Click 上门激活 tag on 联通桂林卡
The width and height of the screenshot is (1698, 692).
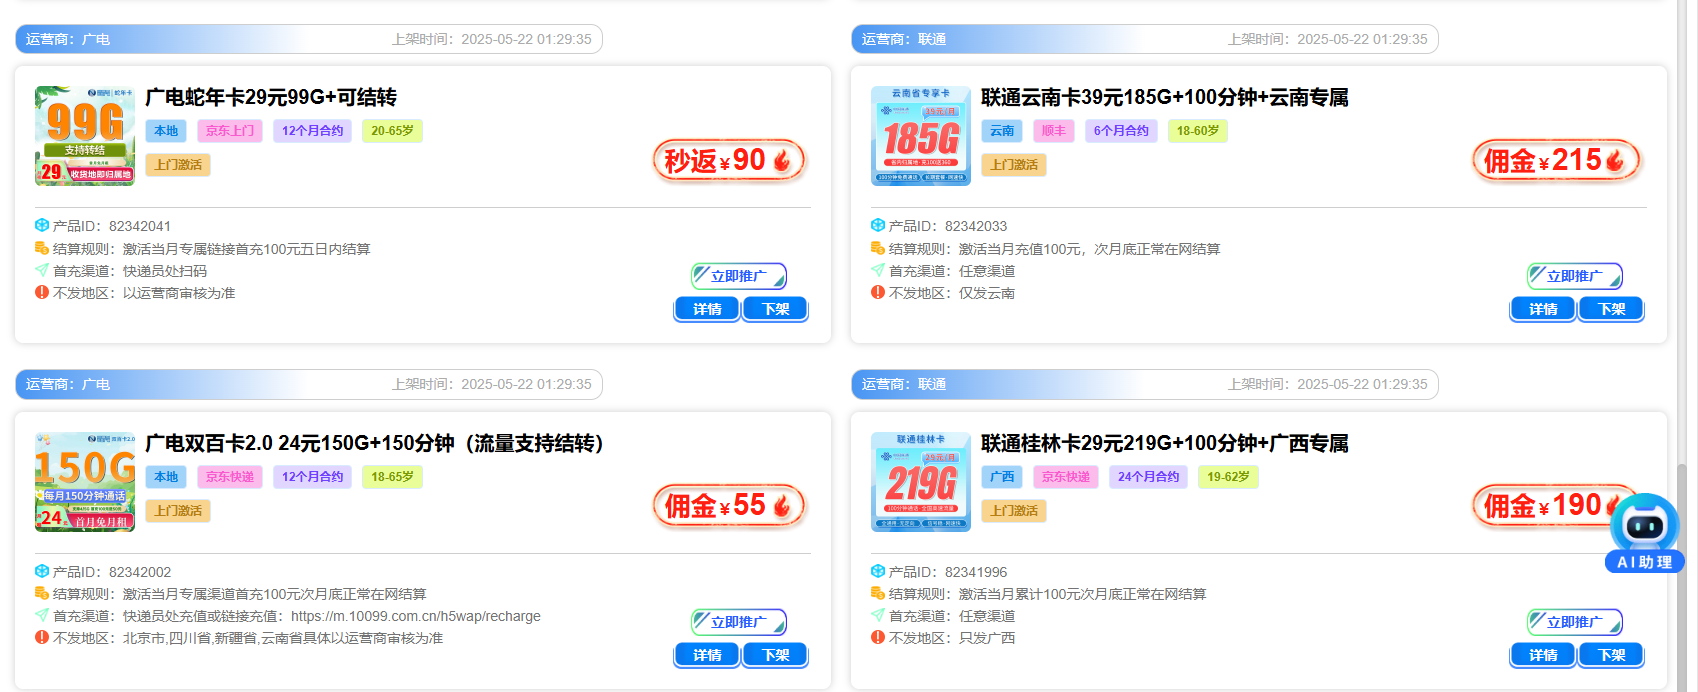[x=1014, y=511]
